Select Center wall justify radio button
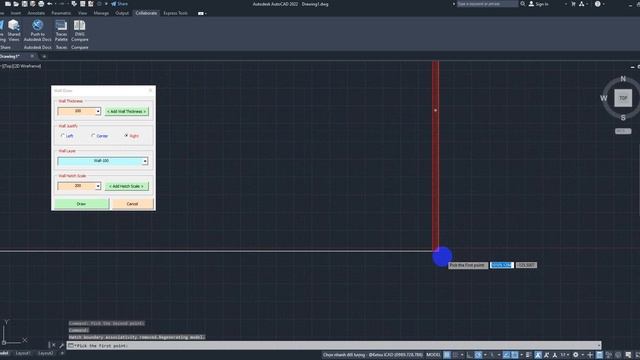 (93, 136)
